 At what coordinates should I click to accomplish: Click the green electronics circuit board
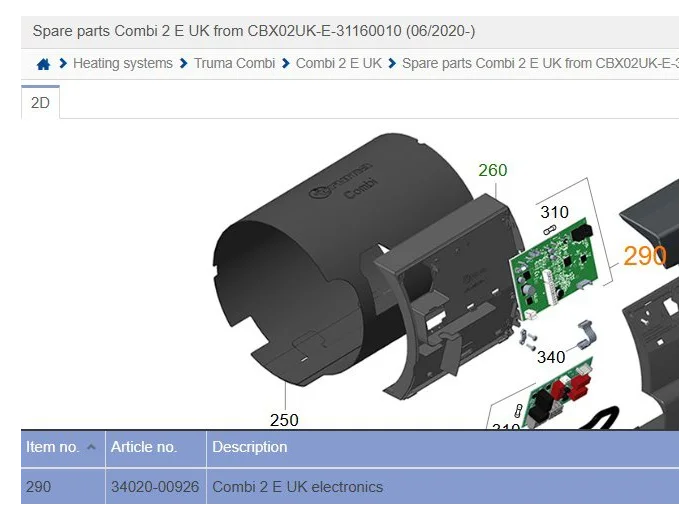click(554, 269)
